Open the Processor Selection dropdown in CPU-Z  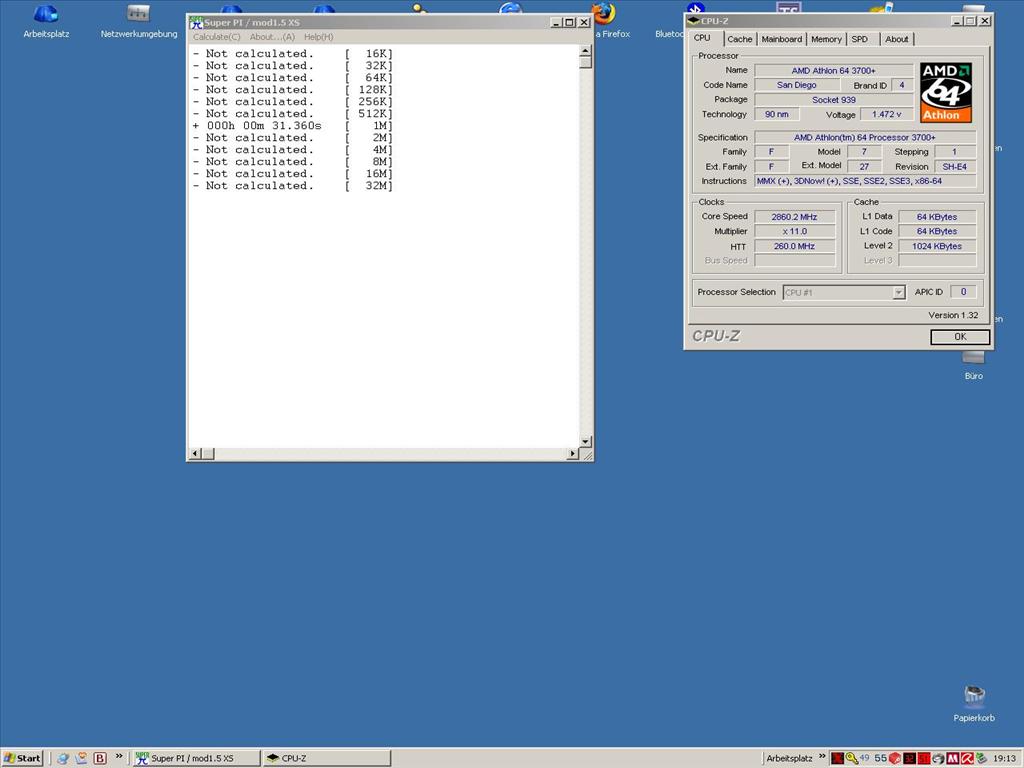tap(899, 293)
